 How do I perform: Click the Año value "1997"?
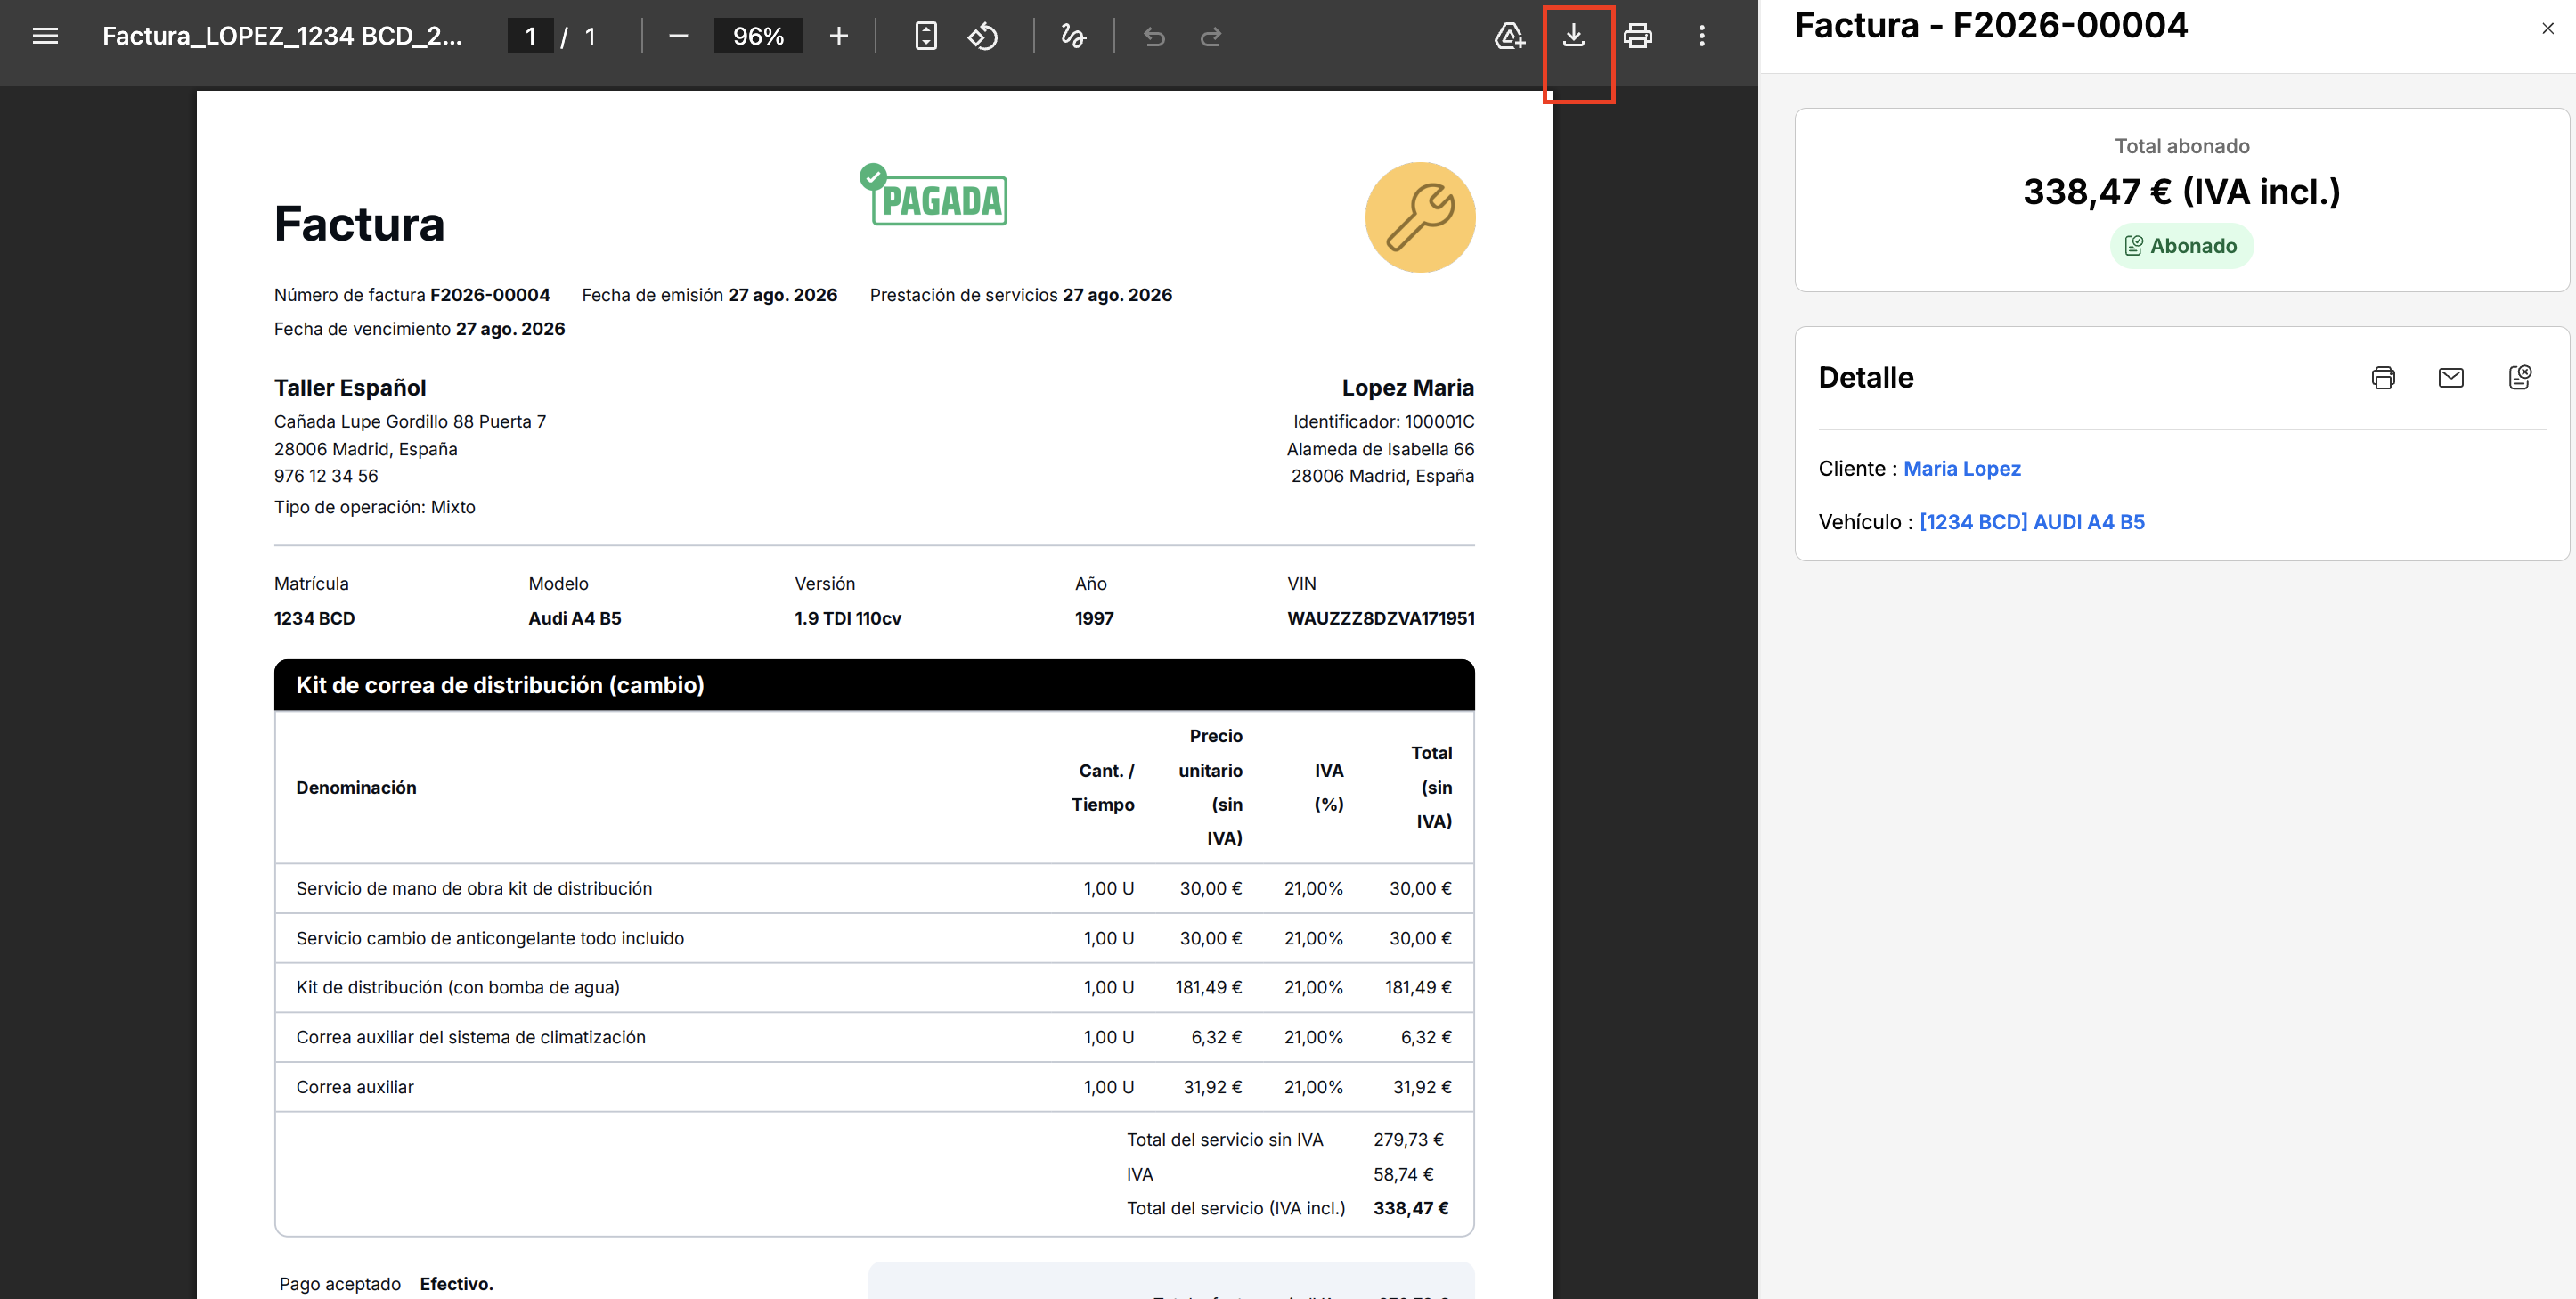[x=1094, y=618]
